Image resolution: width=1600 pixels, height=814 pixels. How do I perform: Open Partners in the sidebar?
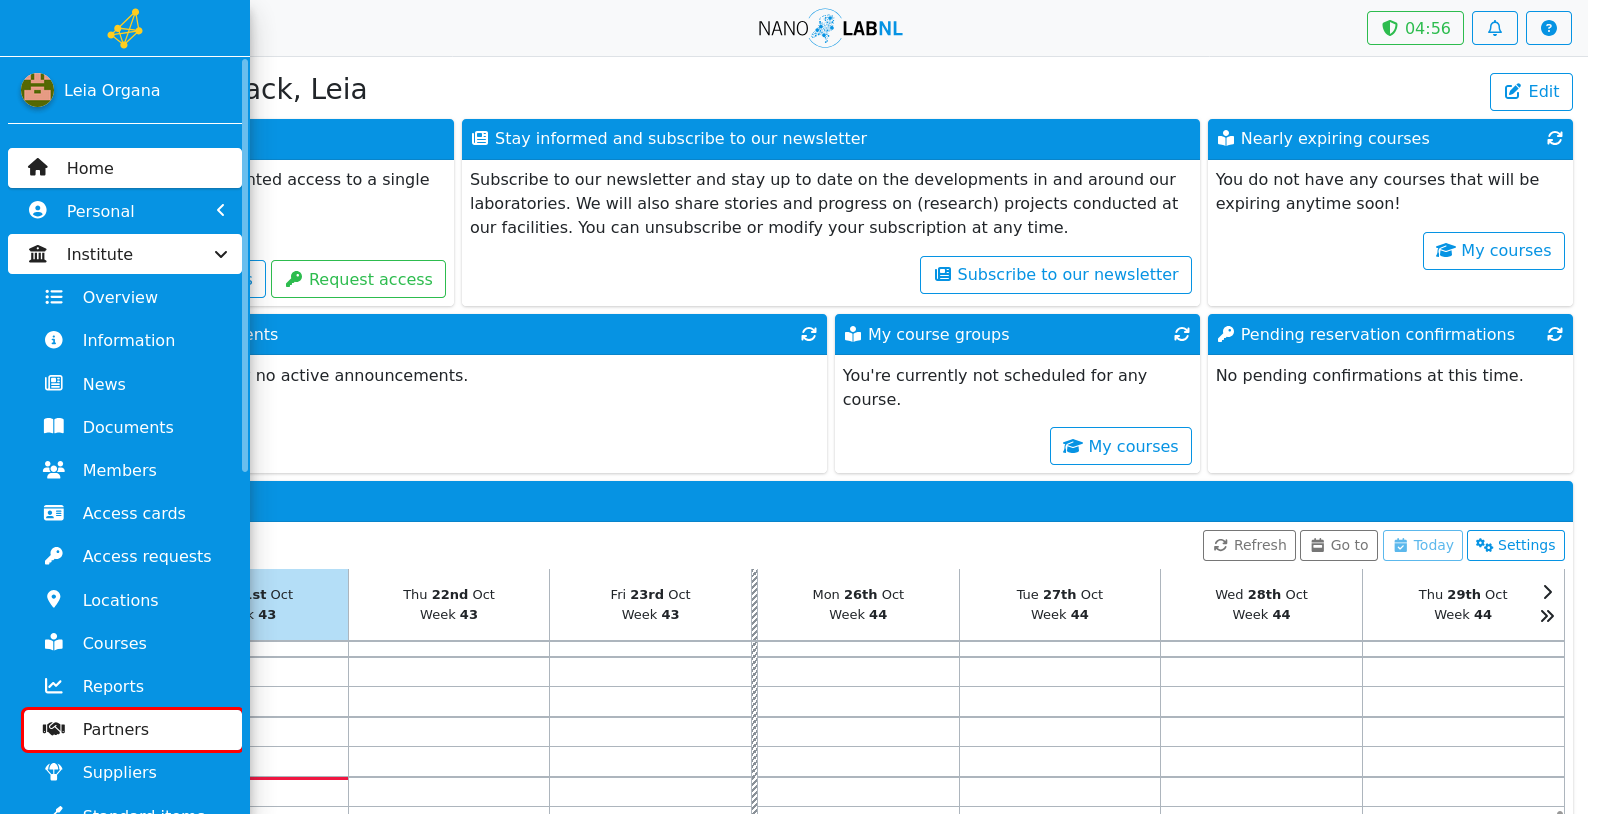132,730
